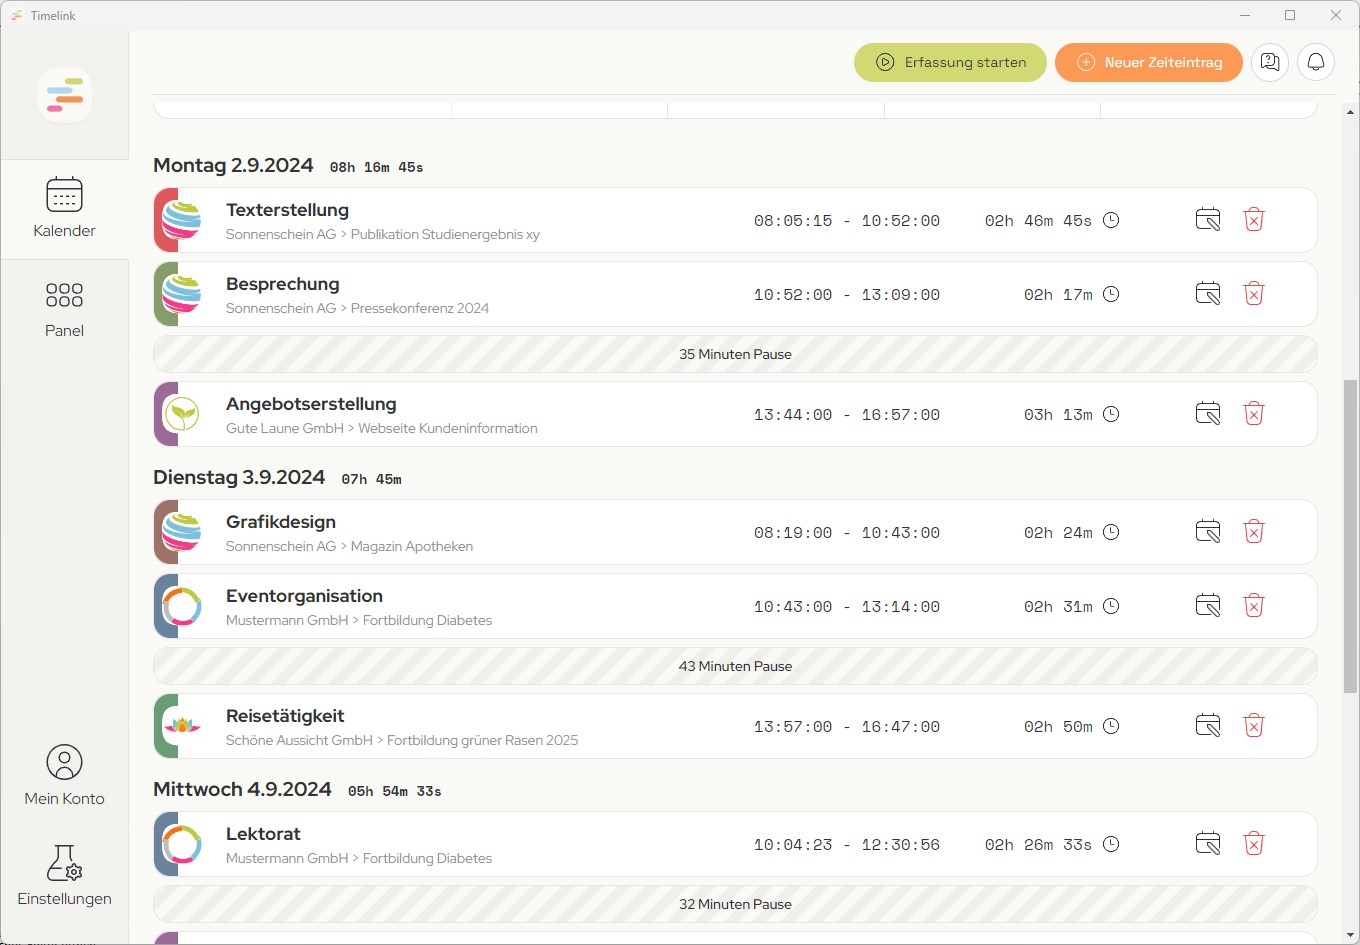Open Einstellungen
Image resolution: width=1360 pixels, height=945 pixels.
64,876
